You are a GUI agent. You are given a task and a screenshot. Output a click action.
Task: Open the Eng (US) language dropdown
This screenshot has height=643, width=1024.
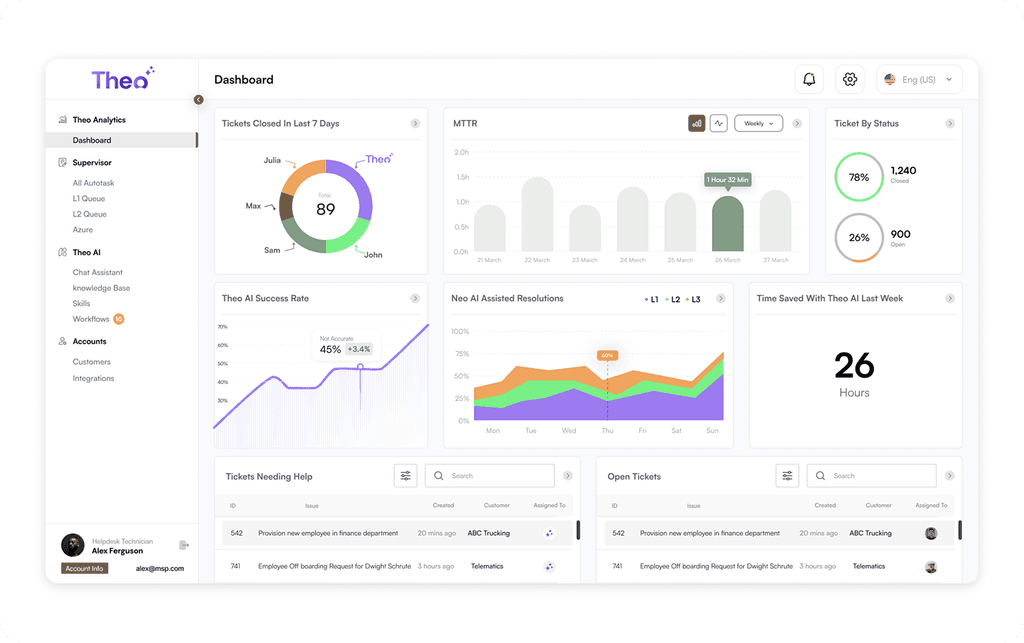pos(919,80)
